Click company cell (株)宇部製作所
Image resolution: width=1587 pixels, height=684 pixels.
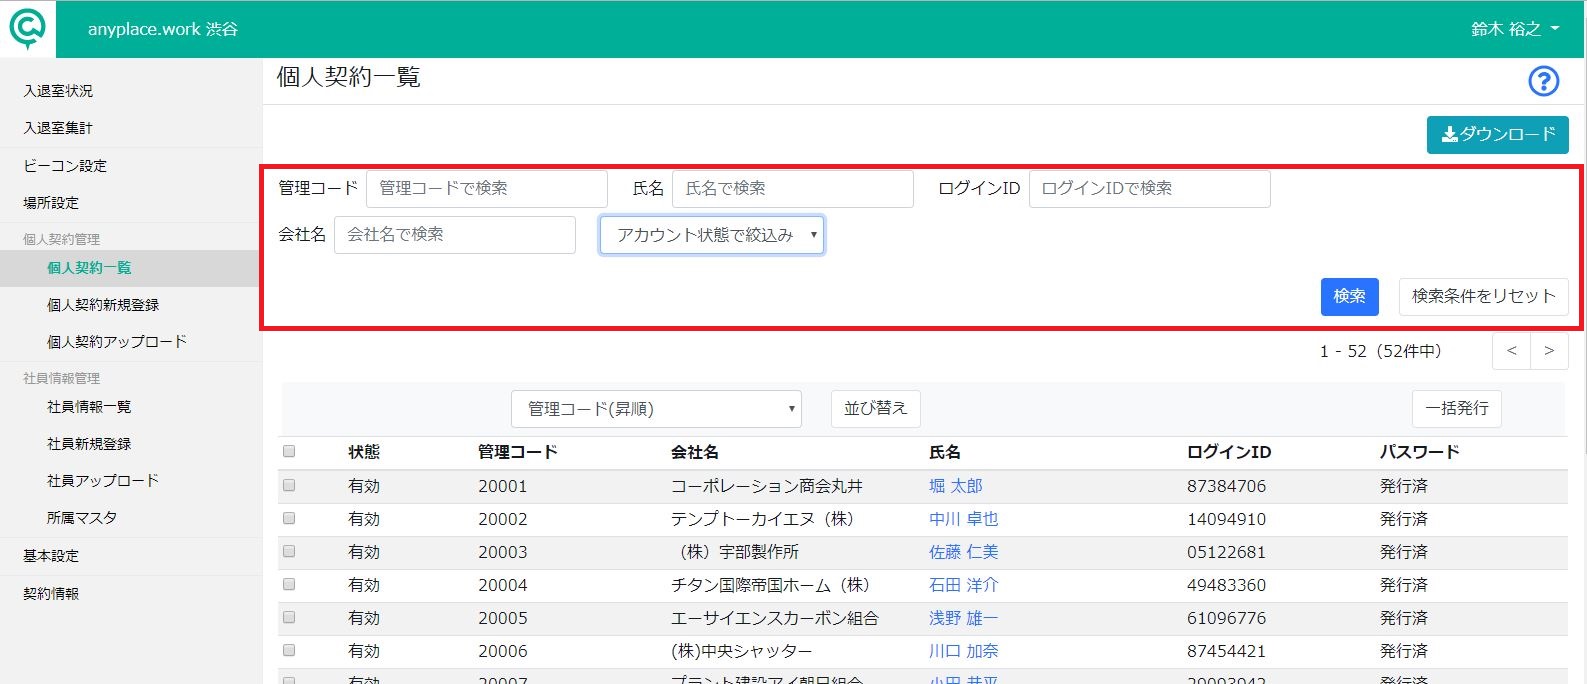(x=739, y=552)
